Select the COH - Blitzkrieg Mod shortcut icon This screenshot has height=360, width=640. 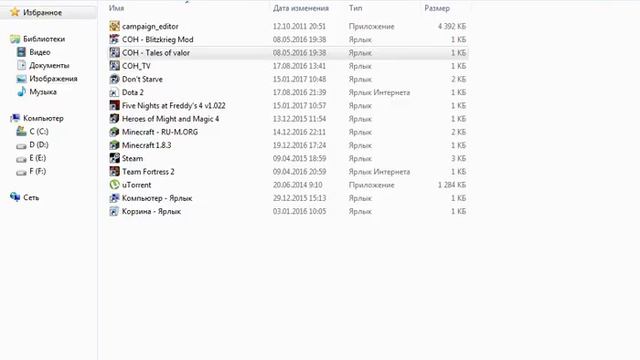click(114, 39)
